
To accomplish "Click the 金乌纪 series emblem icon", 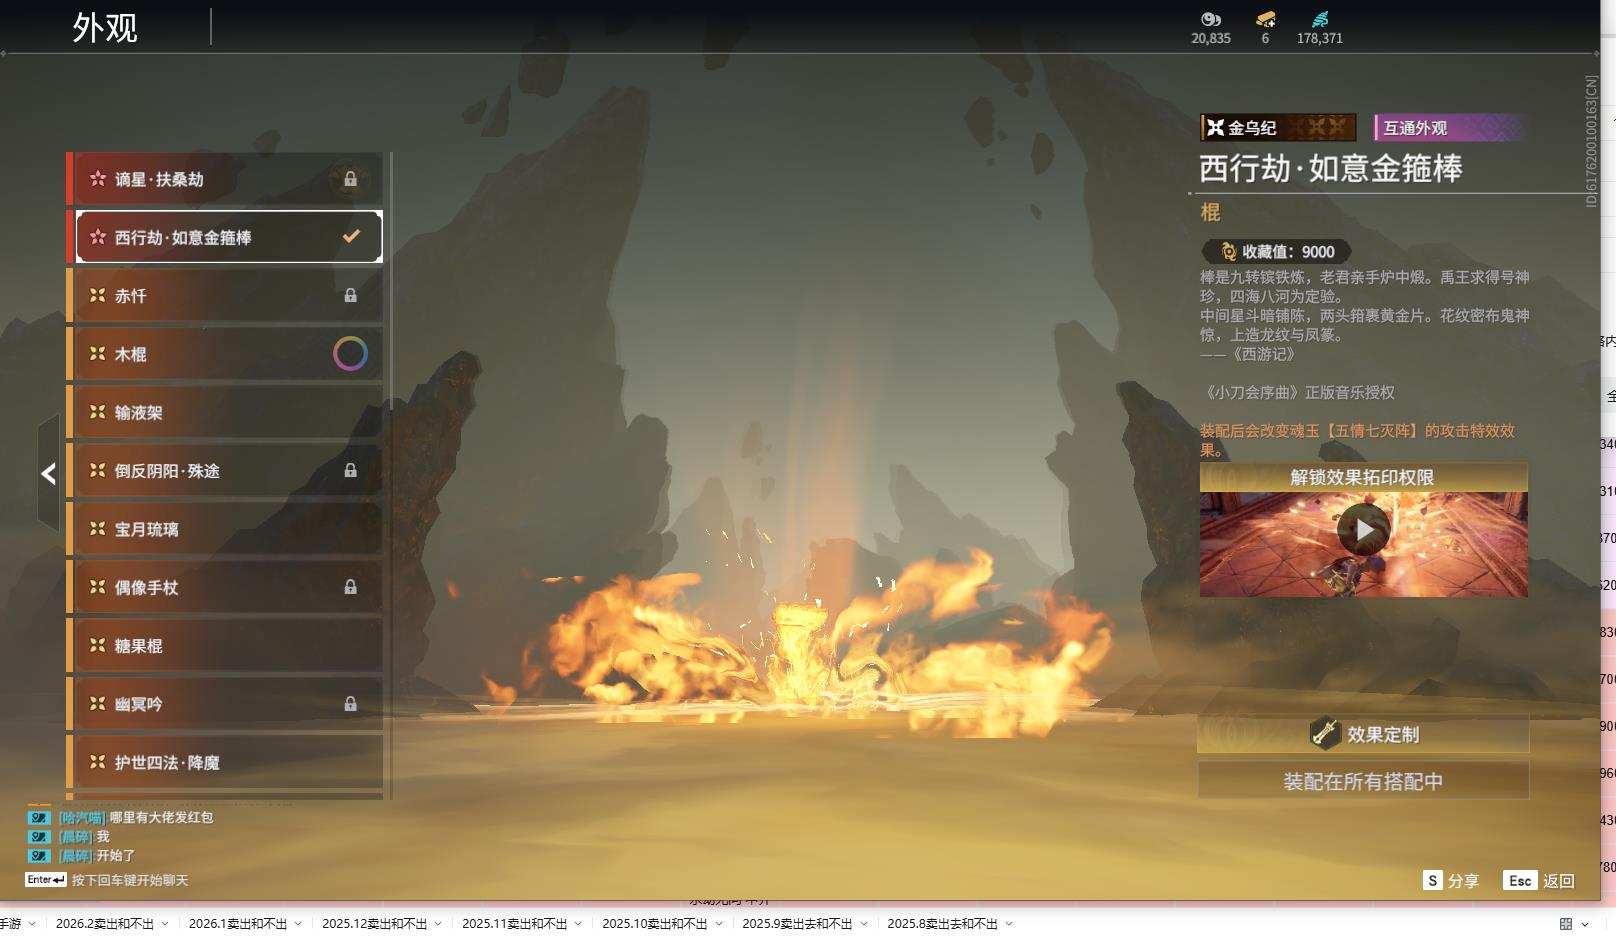I will point(1215,127).
